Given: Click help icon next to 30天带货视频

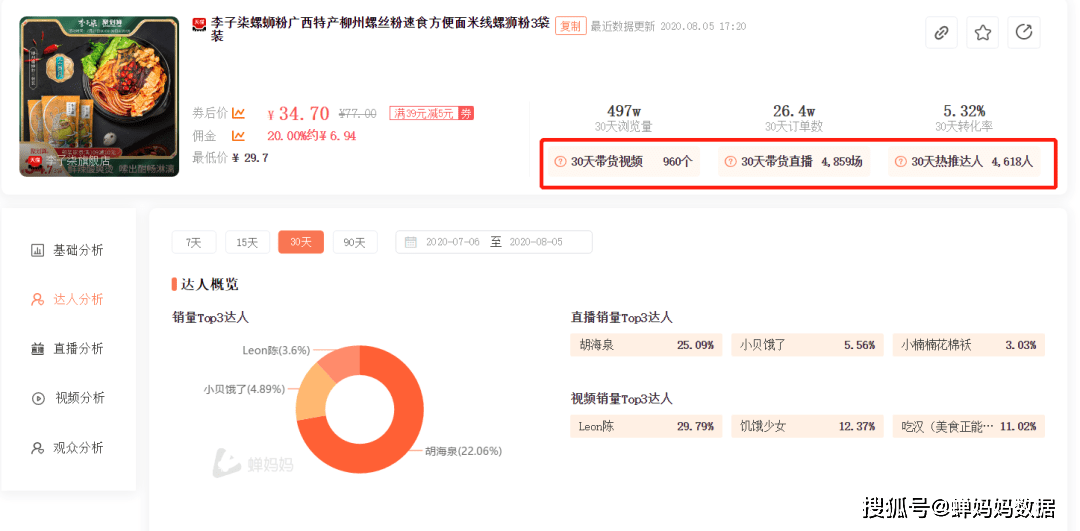Looking at the screenshot, I should [560, 161].
